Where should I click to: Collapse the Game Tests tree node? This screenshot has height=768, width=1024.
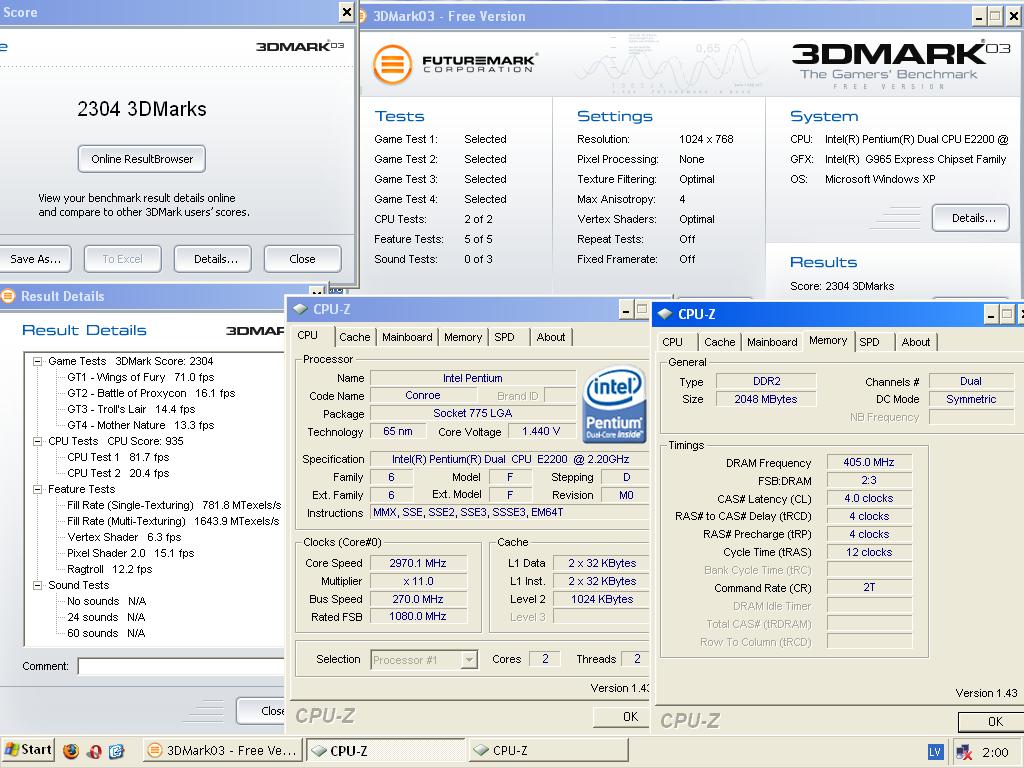pyautogui.click(x=38, y=361)
